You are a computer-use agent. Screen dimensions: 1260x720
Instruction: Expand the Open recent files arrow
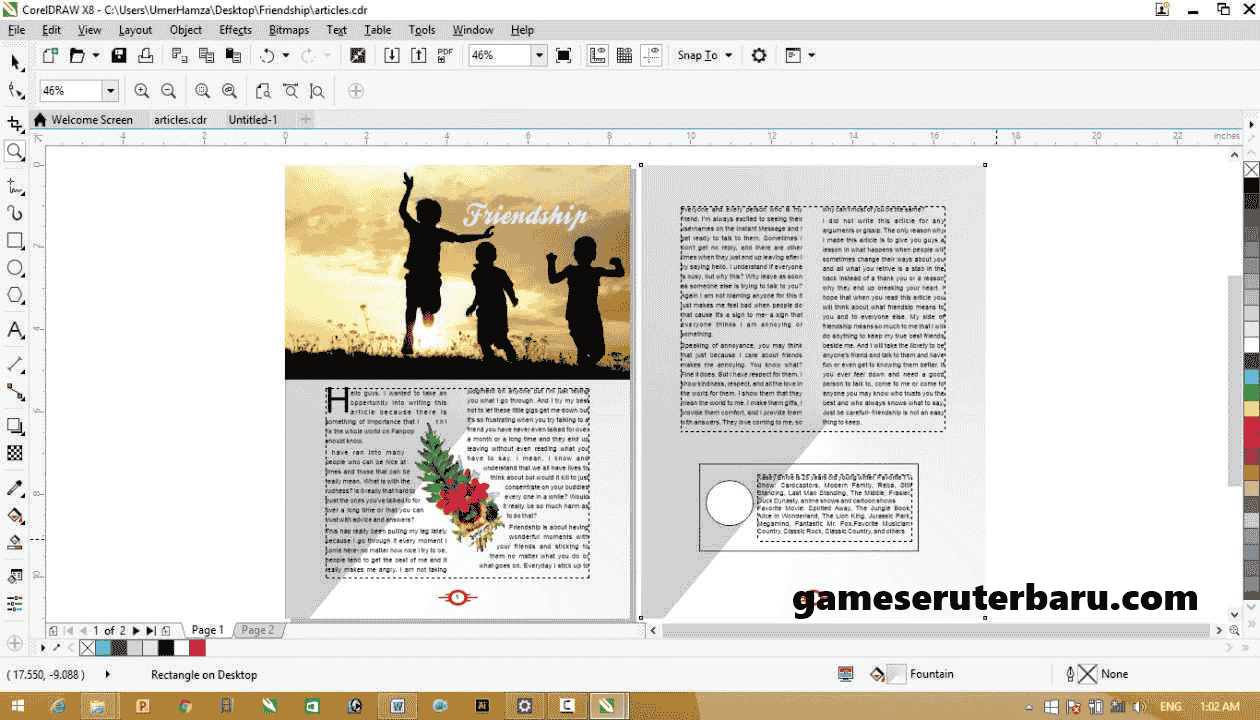pyautogui.click(x=96, y=55)
